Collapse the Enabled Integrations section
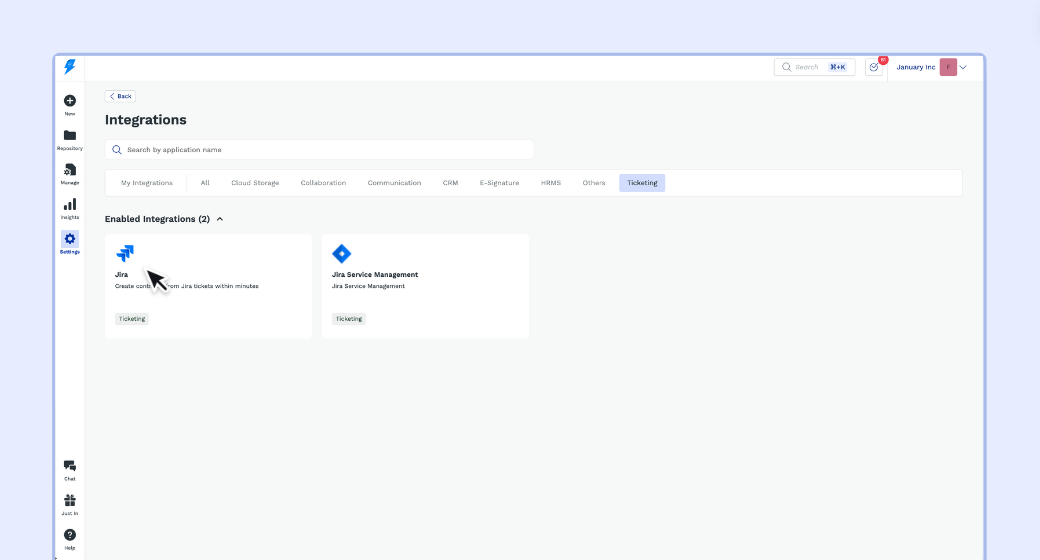Screen dimensions: 1040x560 pyautogui.click(x=220, y=218)
